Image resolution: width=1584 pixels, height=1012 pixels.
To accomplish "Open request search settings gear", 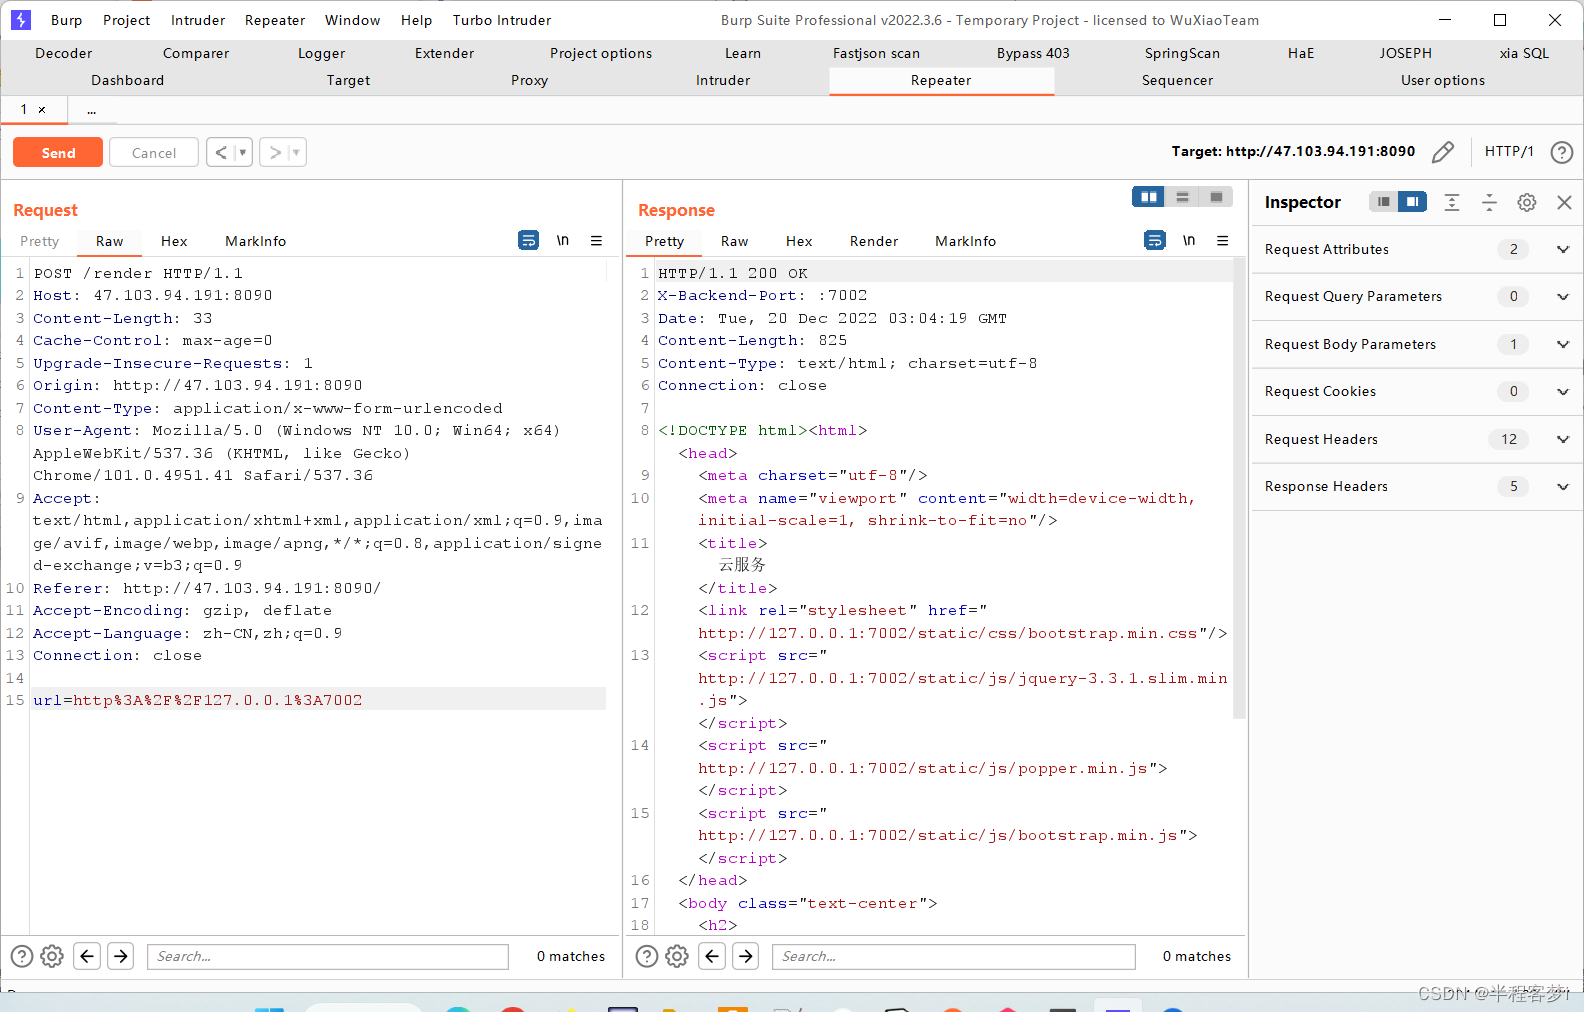I will [x=52, y=956].
